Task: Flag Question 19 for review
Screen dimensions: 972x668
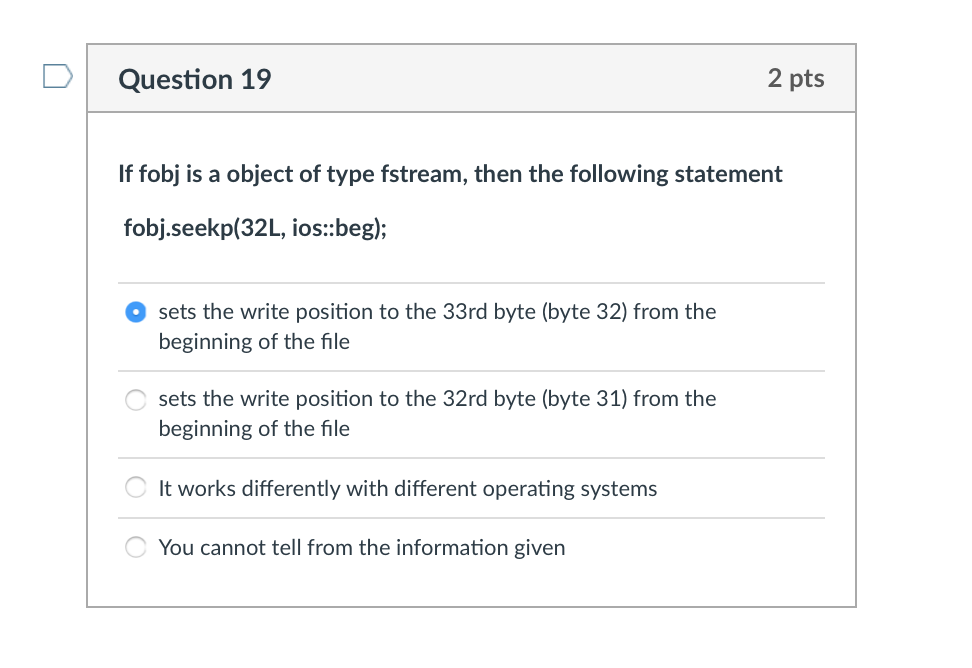Action: click(58, 76)
